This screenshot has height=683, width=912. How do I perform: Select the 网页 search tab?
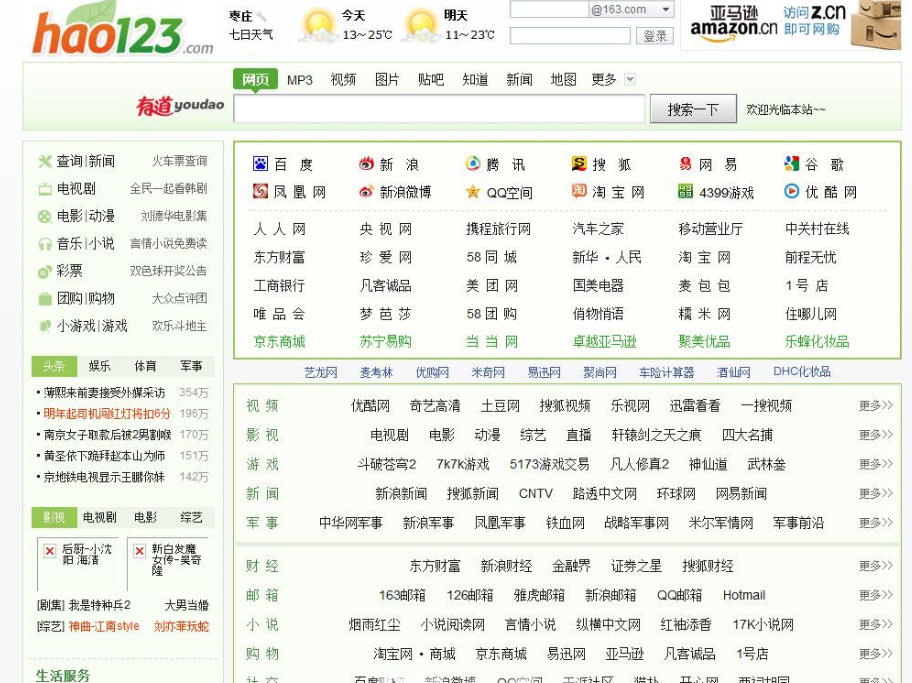(x=255, y=79)
